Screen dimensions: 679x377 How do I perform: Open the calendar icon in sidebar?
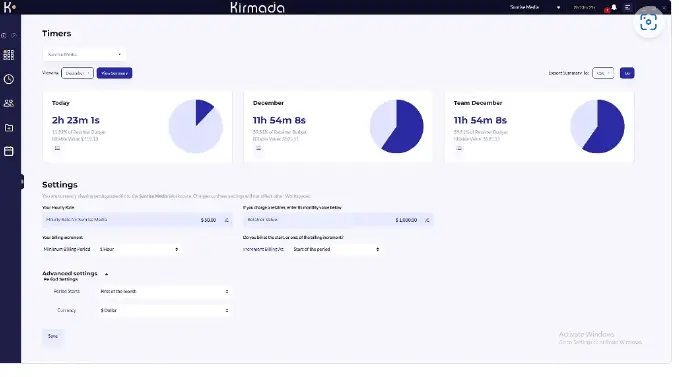(x=9, y=151)
